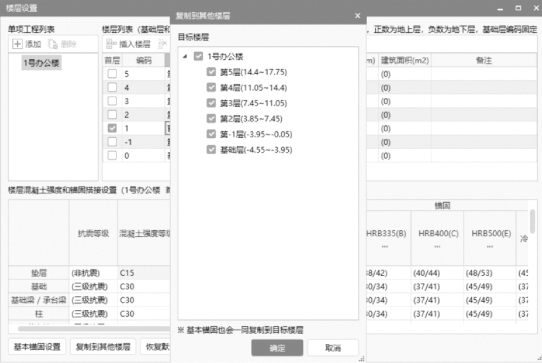Click dialog resize grip corner
Viewport: 542px width, 363px height.
361,359
